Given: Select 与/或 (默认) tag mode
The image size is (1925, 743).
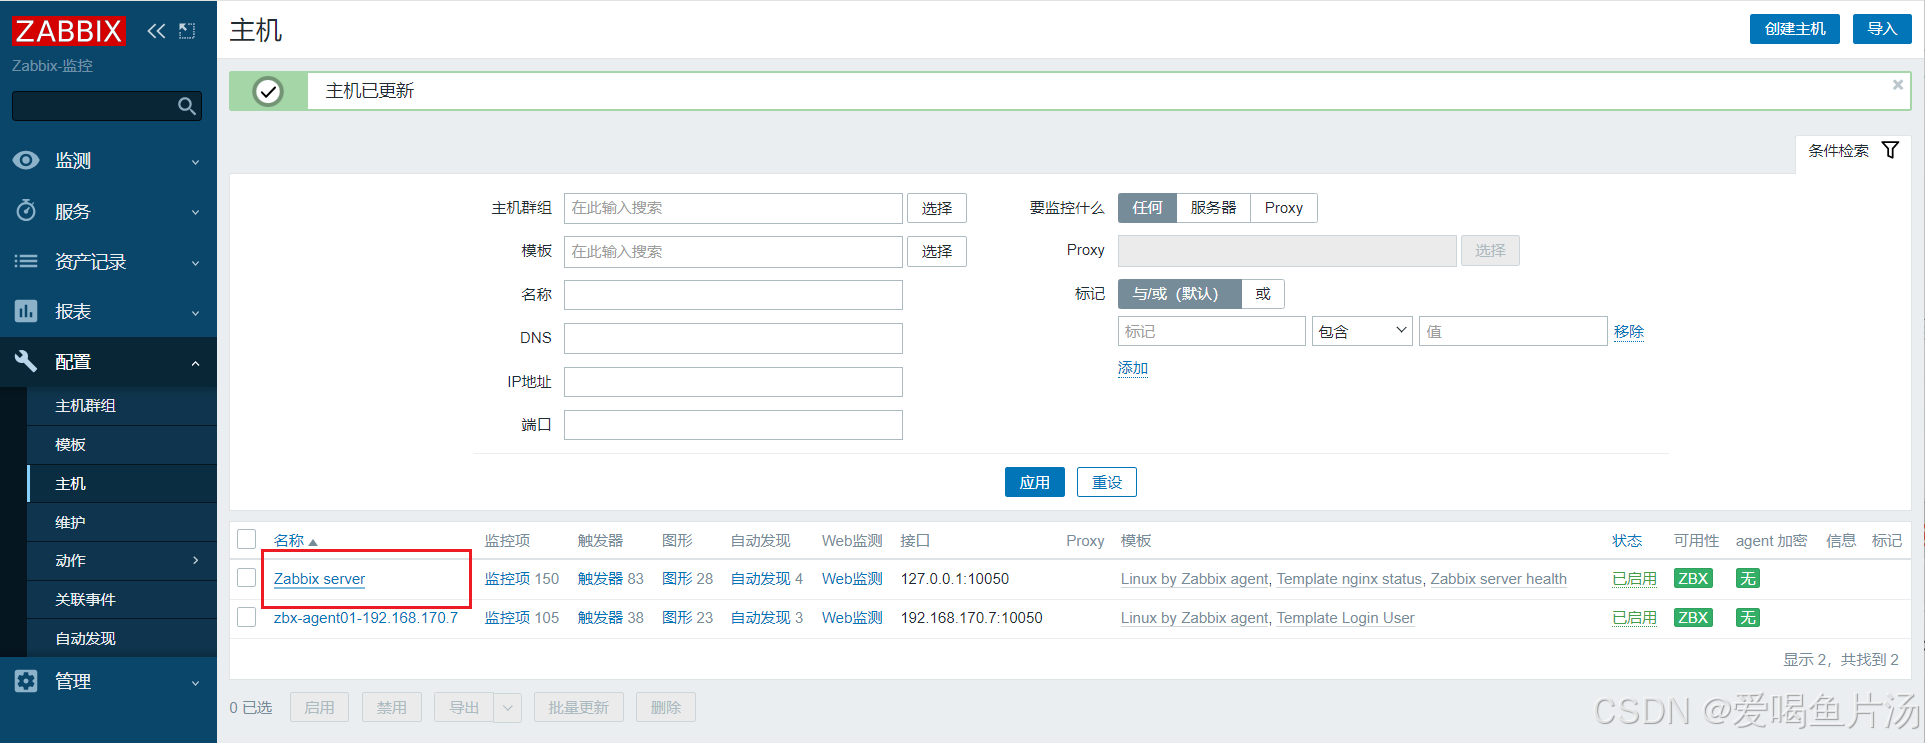Looking at the screenshot, I should click(1179, 293).
